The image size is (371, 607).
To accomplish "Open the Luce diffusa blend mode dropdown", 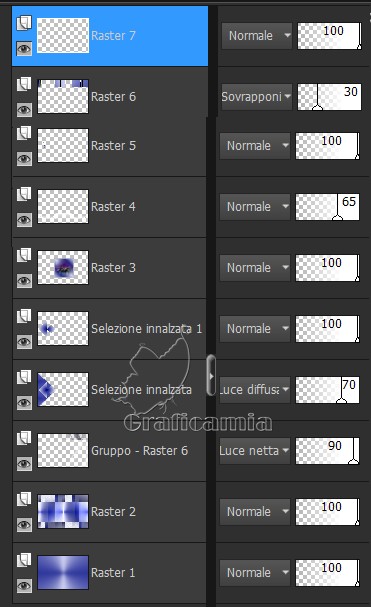I will tap(254, 390).
